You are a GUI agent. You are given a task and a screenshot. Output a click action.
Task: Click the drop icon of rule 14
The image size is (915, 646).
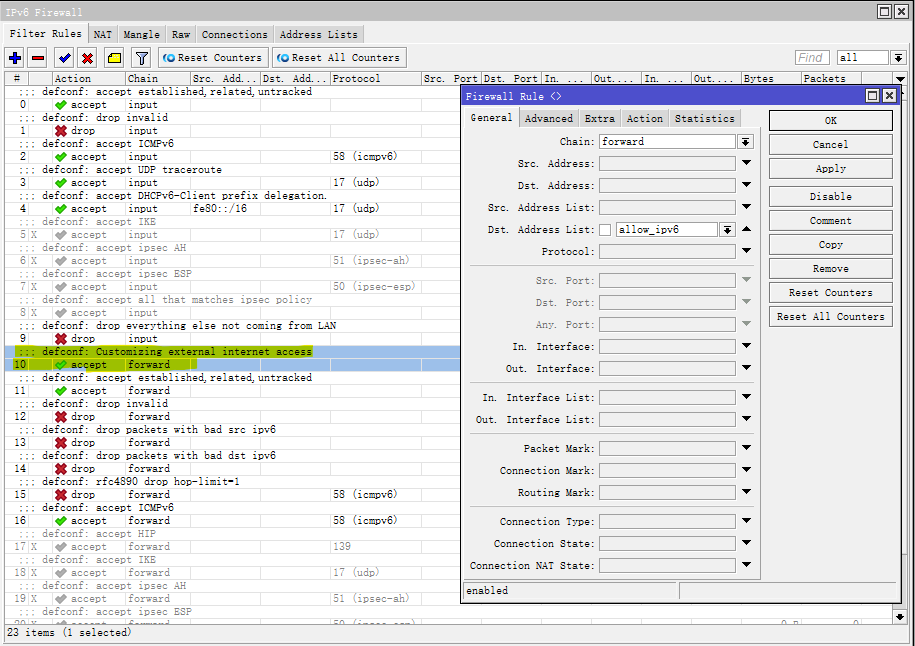[61, 469]
